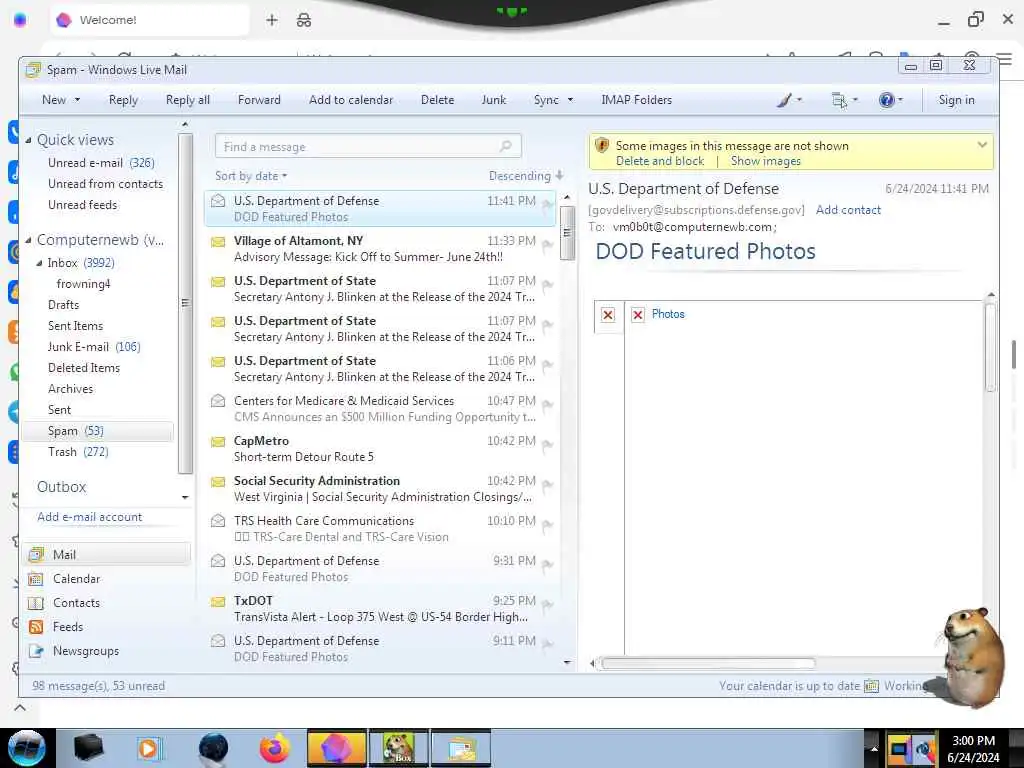The image size is (1024, 768).
Task: Open the layout menus icon in toolbar
Action: tap(839, 100)
